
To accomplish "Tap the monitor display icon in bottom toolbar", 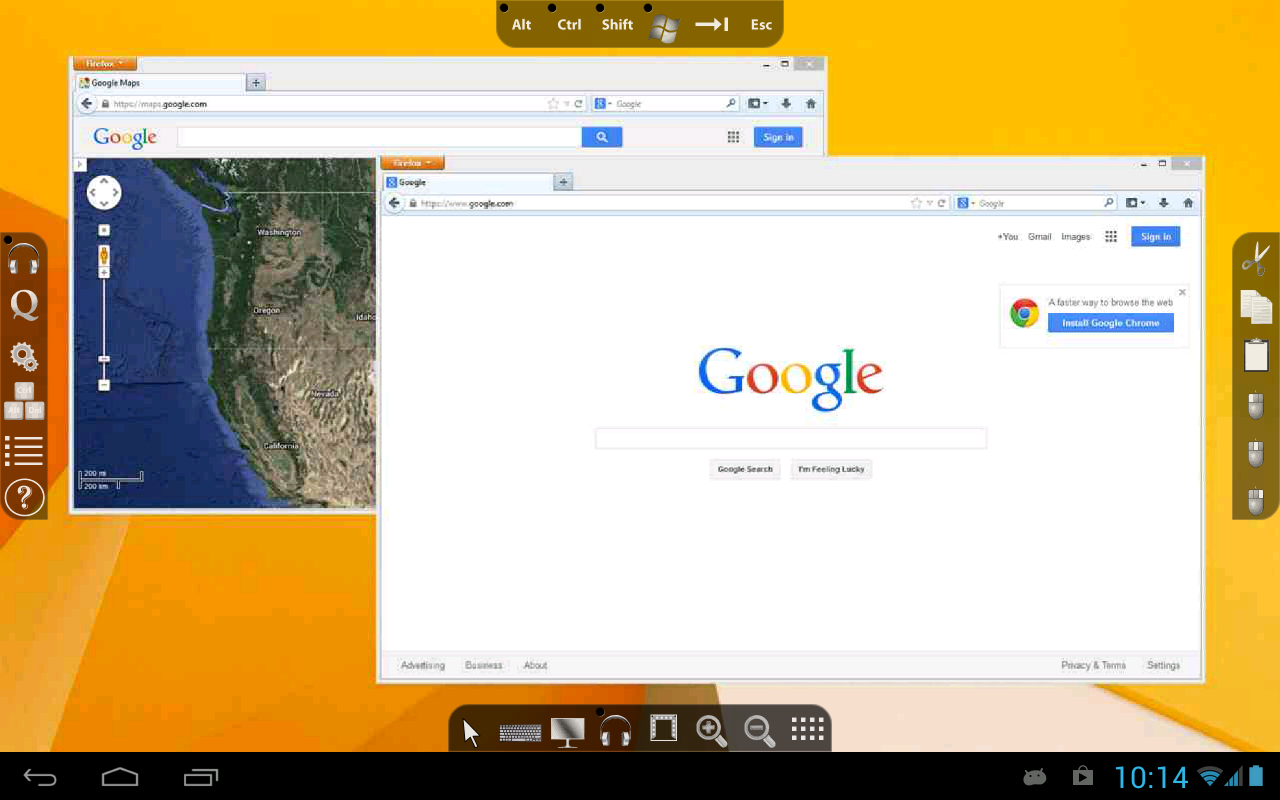I will [568, 732].
